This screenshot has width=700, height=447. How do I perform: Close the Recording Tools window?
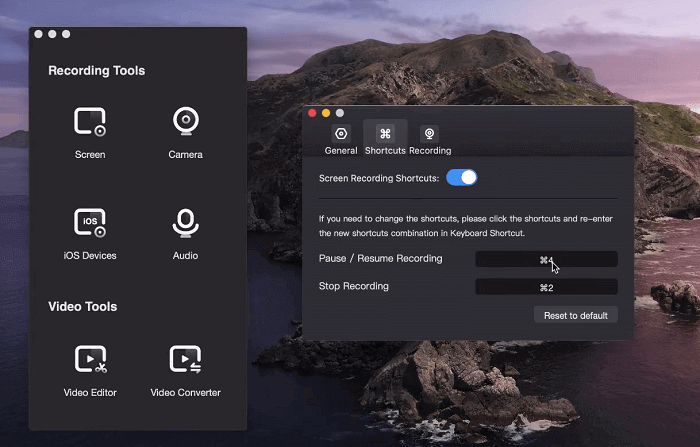click(x=38, y=34)
